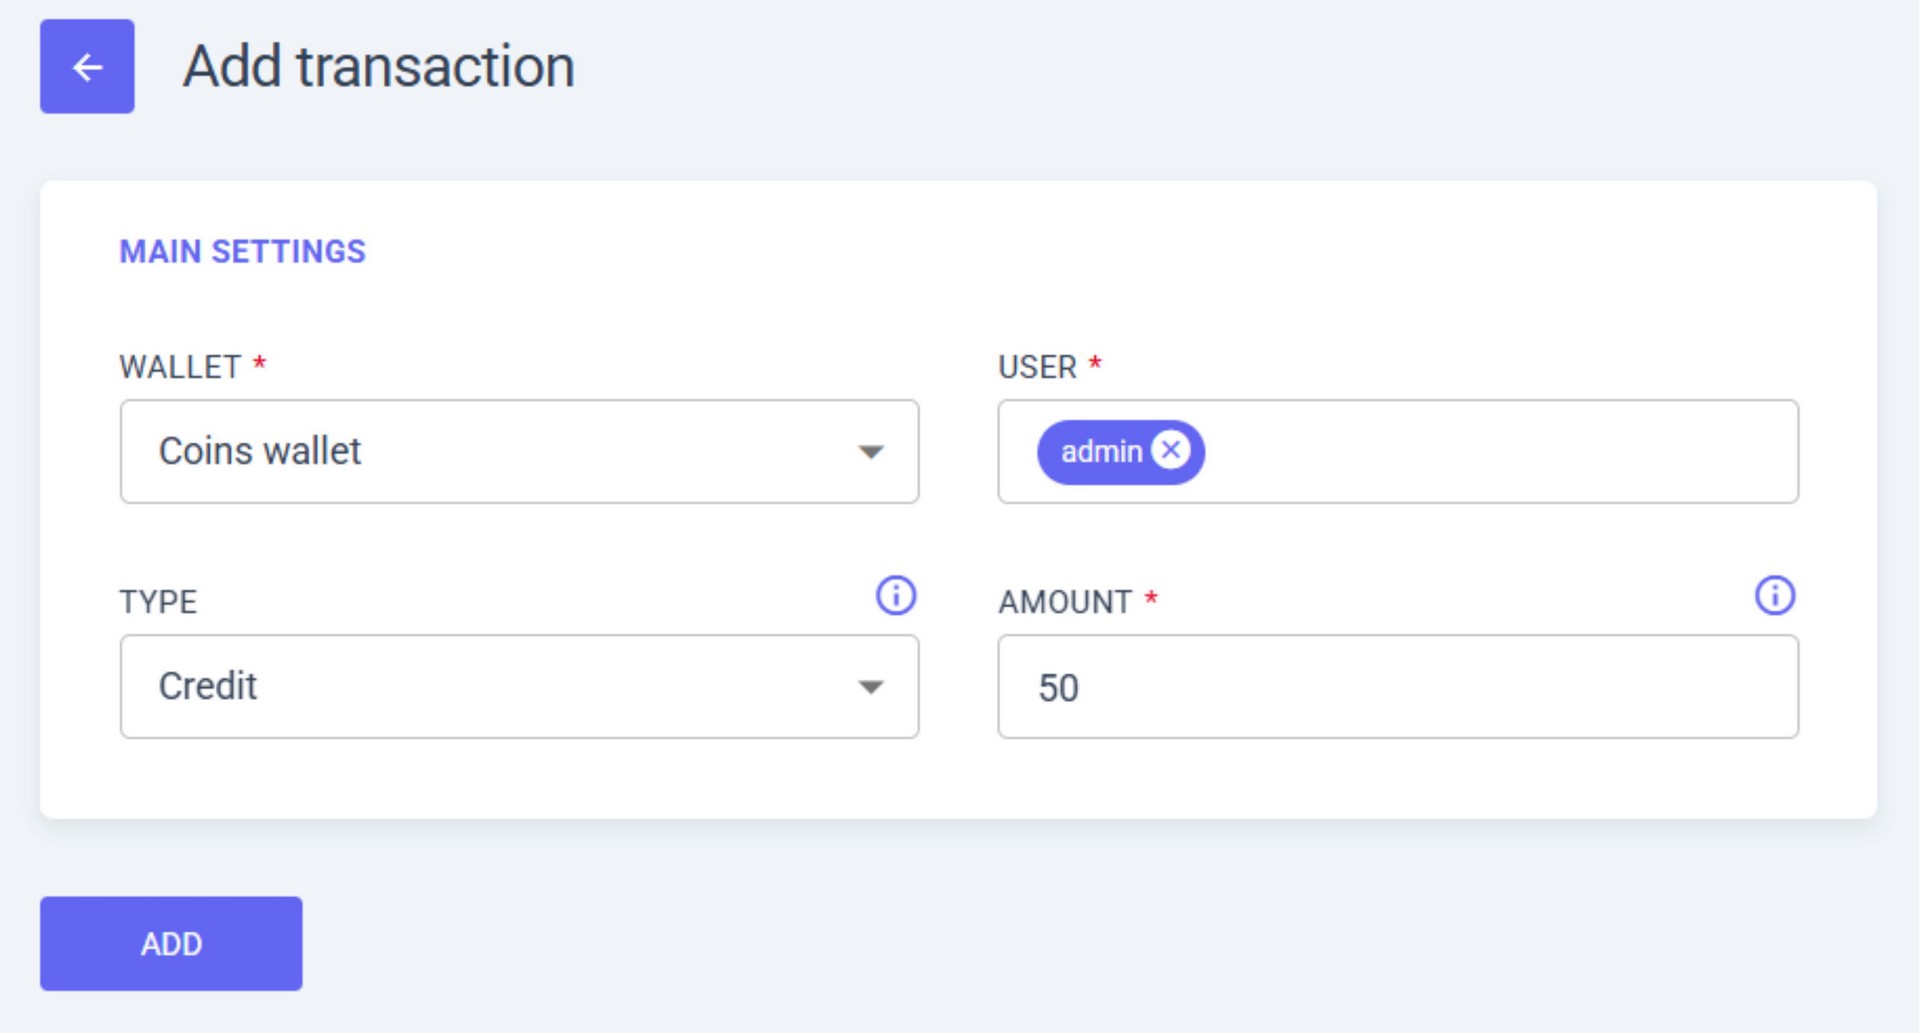Click the WALLET field label
Image resolution: width=1920 pixels, height=1033 pixels.
coord(180,367)
